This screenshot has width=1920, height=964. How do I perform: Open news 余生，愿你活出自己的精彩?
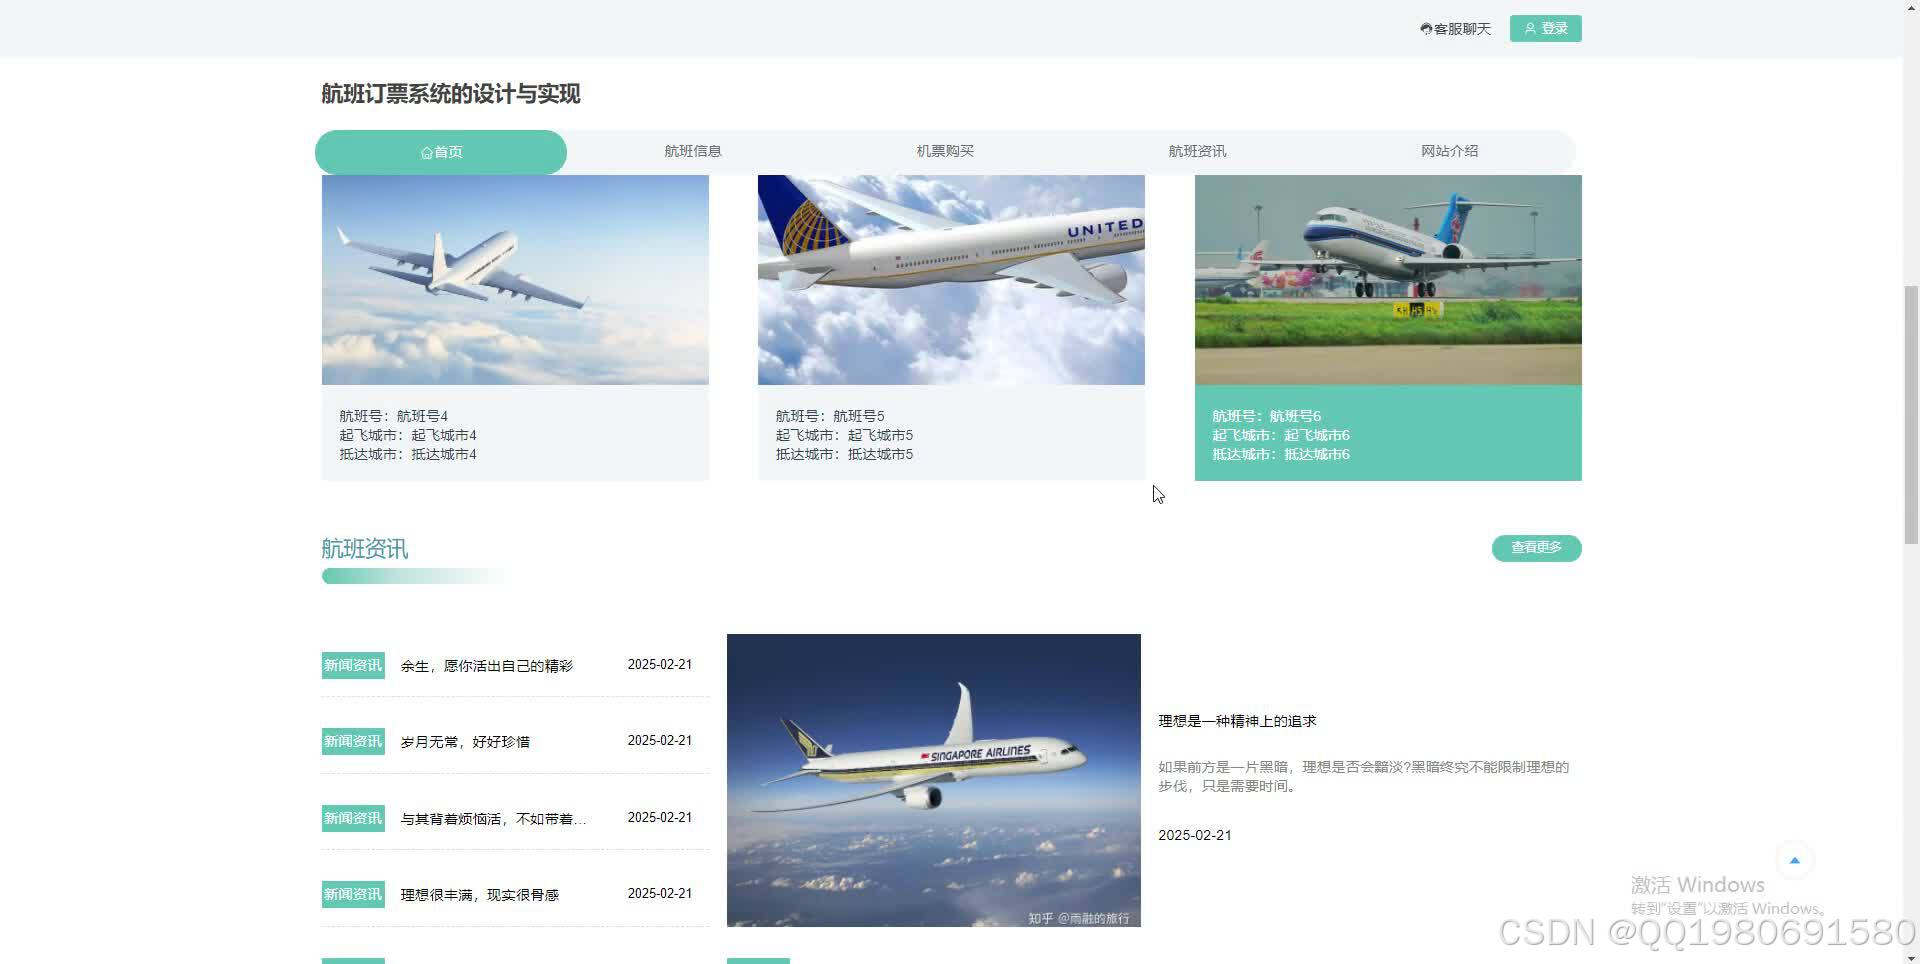tap(487, 666)
